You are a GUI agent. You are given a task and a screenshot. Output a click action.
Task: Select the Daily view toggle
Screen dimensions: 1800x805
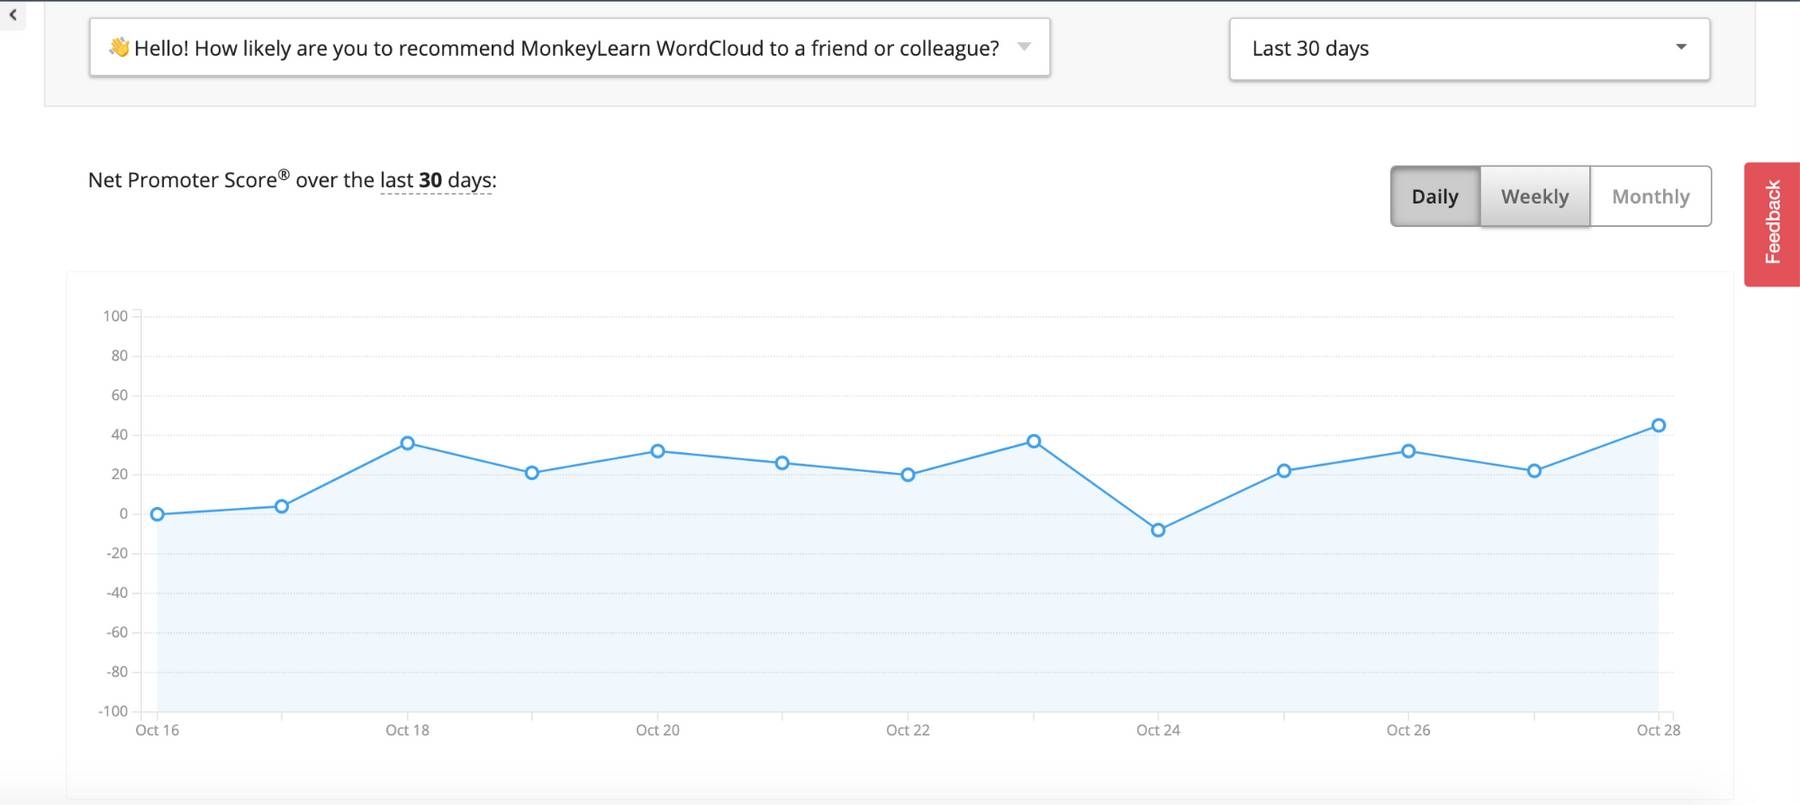pos(1434,196)
